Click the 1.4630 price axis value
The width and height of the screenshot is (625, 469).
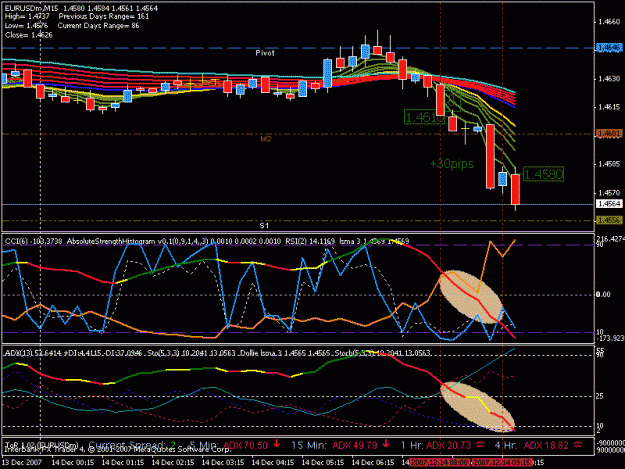pyautogui.click(x=609, y=79)
